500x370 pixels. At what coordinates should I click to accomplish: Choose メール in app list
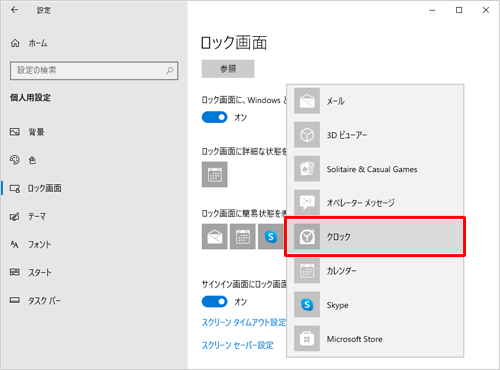click(375, 101)
